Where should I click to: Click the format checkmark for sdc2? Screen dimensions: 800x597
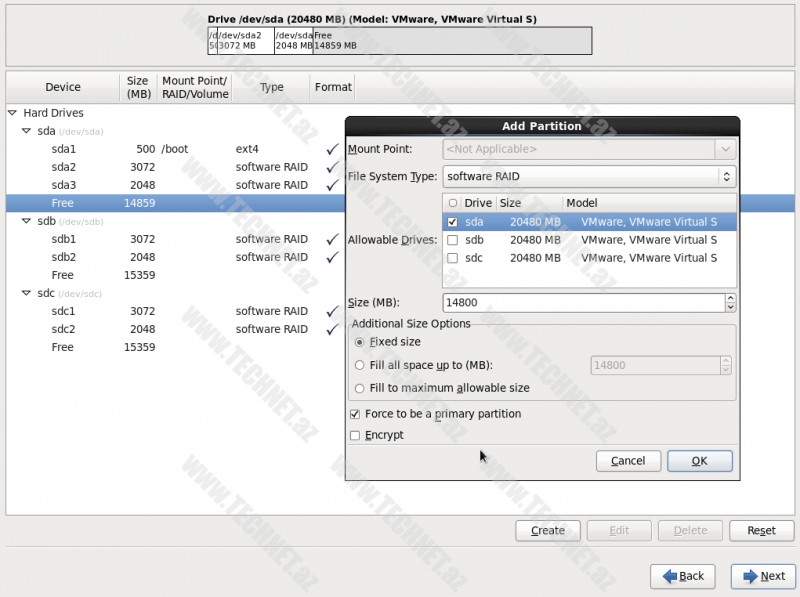tap(332, 329)
